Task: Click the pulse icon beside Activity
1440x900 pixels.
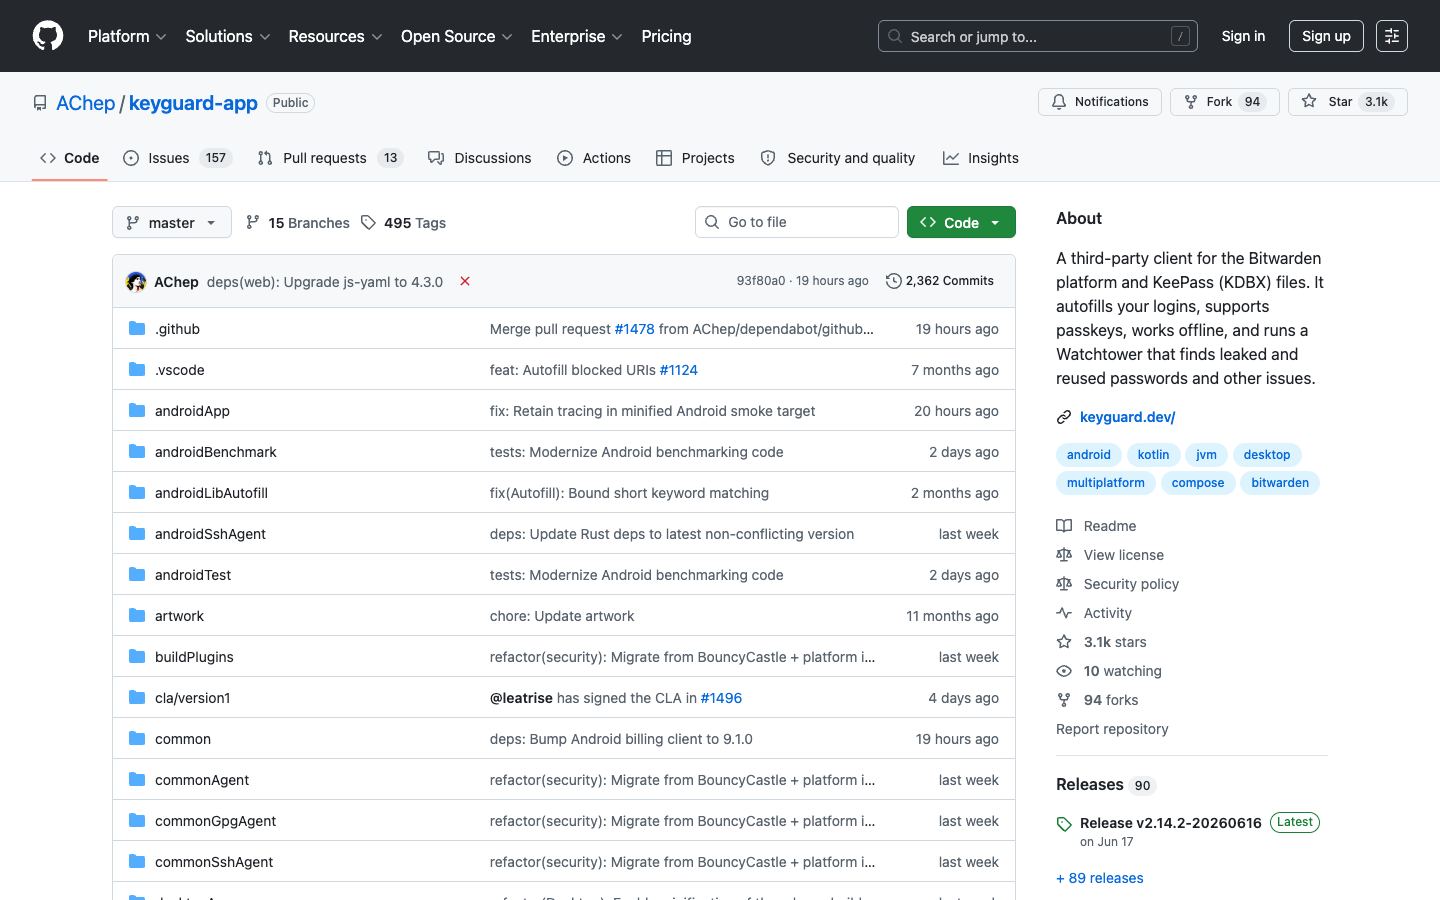Action: [x=1064, y=613]
